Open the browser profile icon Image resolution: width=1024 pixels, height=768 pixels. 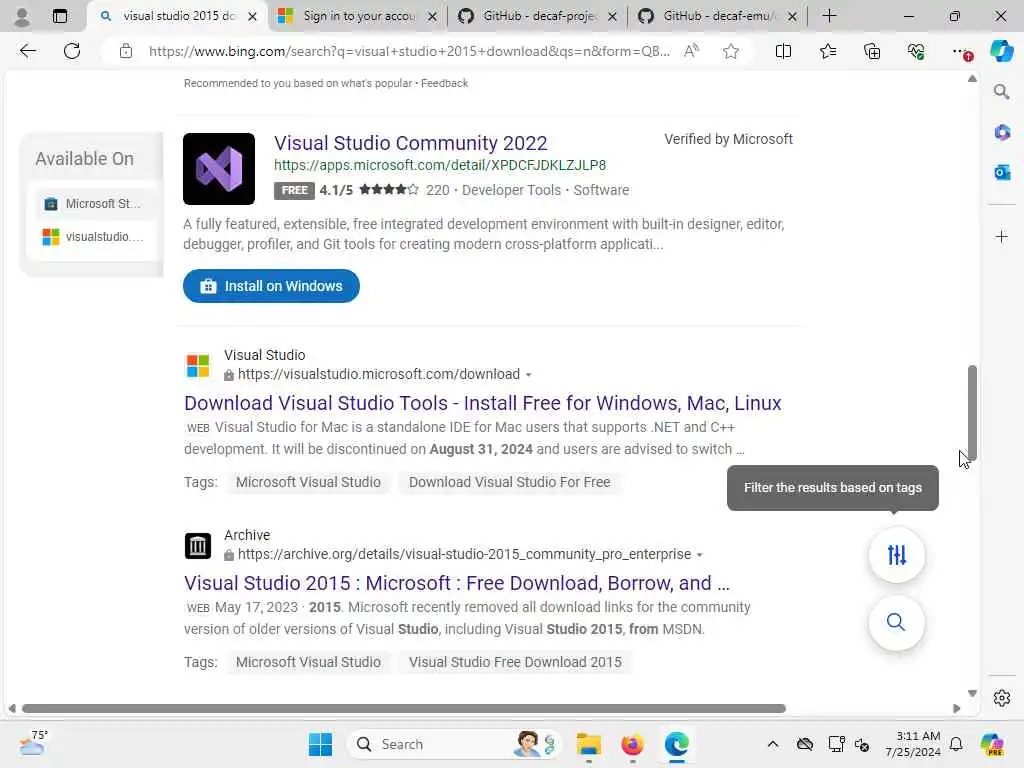tap(22, 16)
